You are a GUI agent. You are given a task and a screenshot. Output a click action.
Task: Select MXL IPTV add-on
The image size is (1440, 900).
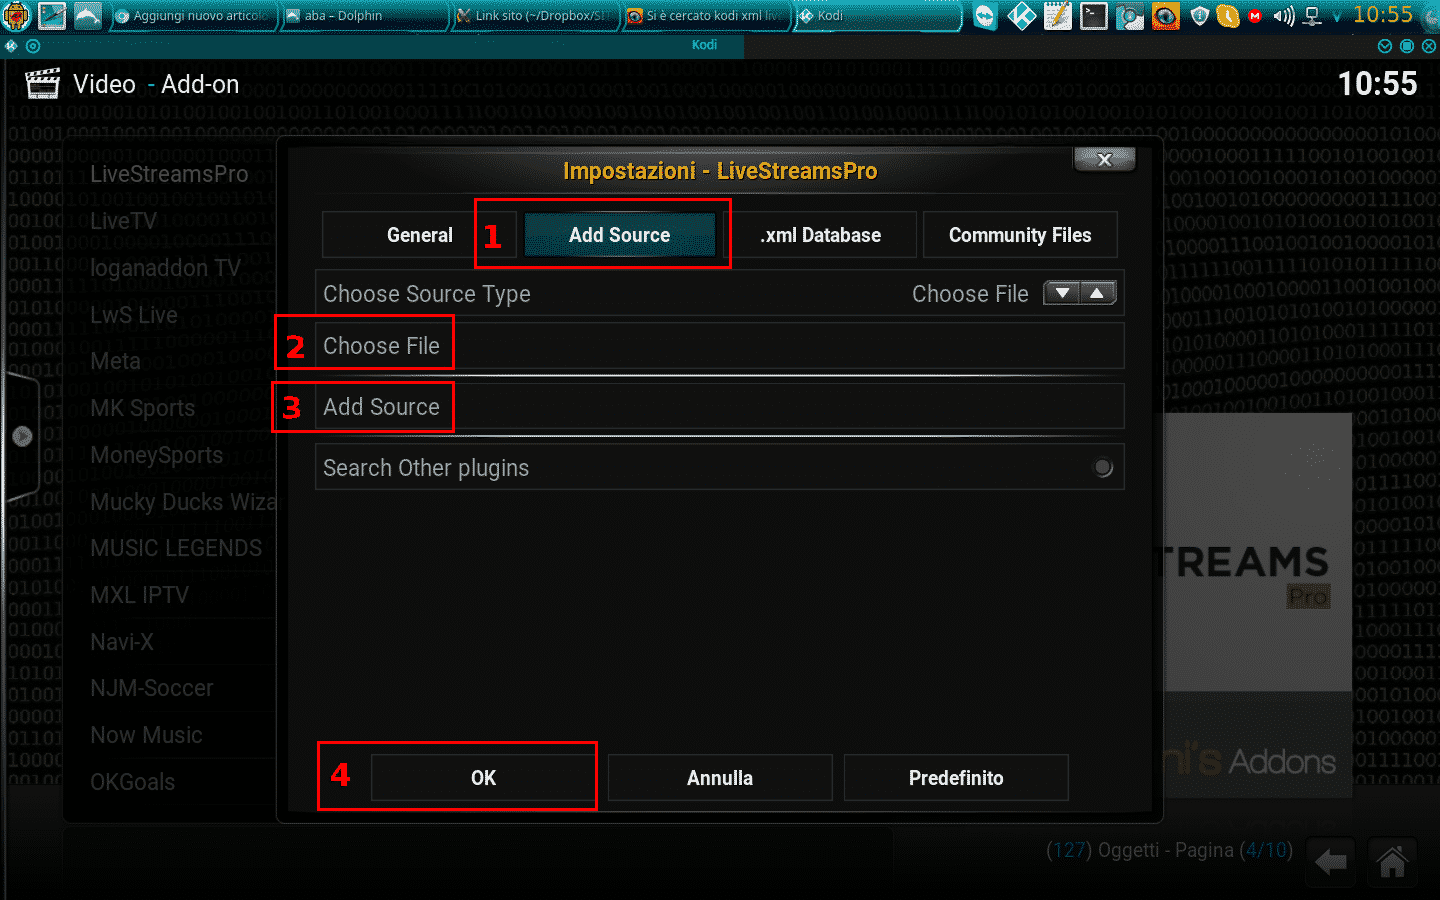coord(139,595)
